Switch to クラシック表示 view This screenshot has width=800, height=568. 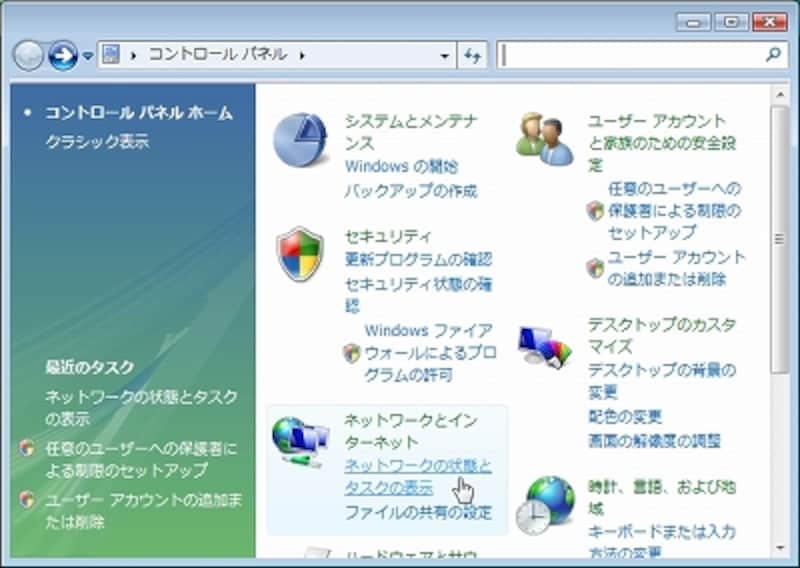97,141
